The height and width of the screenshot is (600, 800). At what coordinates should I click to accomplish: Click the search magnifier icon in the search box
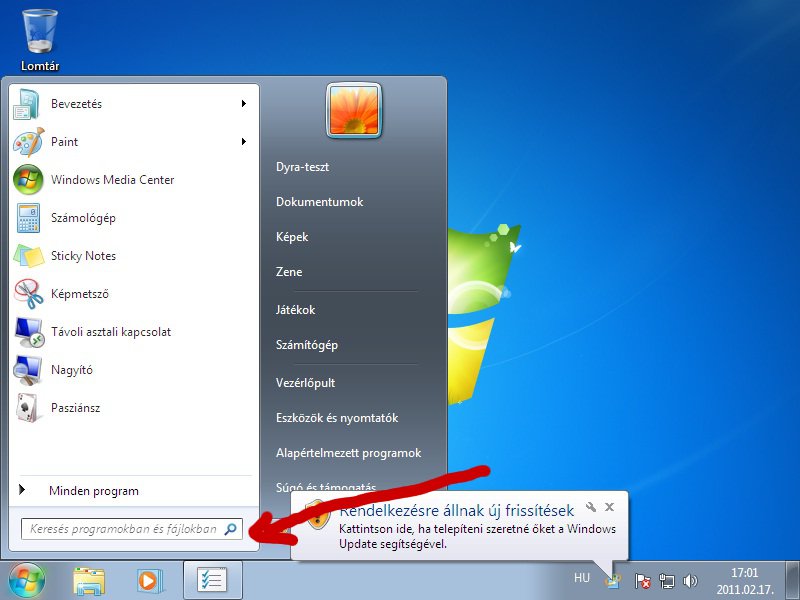[231, 529]
